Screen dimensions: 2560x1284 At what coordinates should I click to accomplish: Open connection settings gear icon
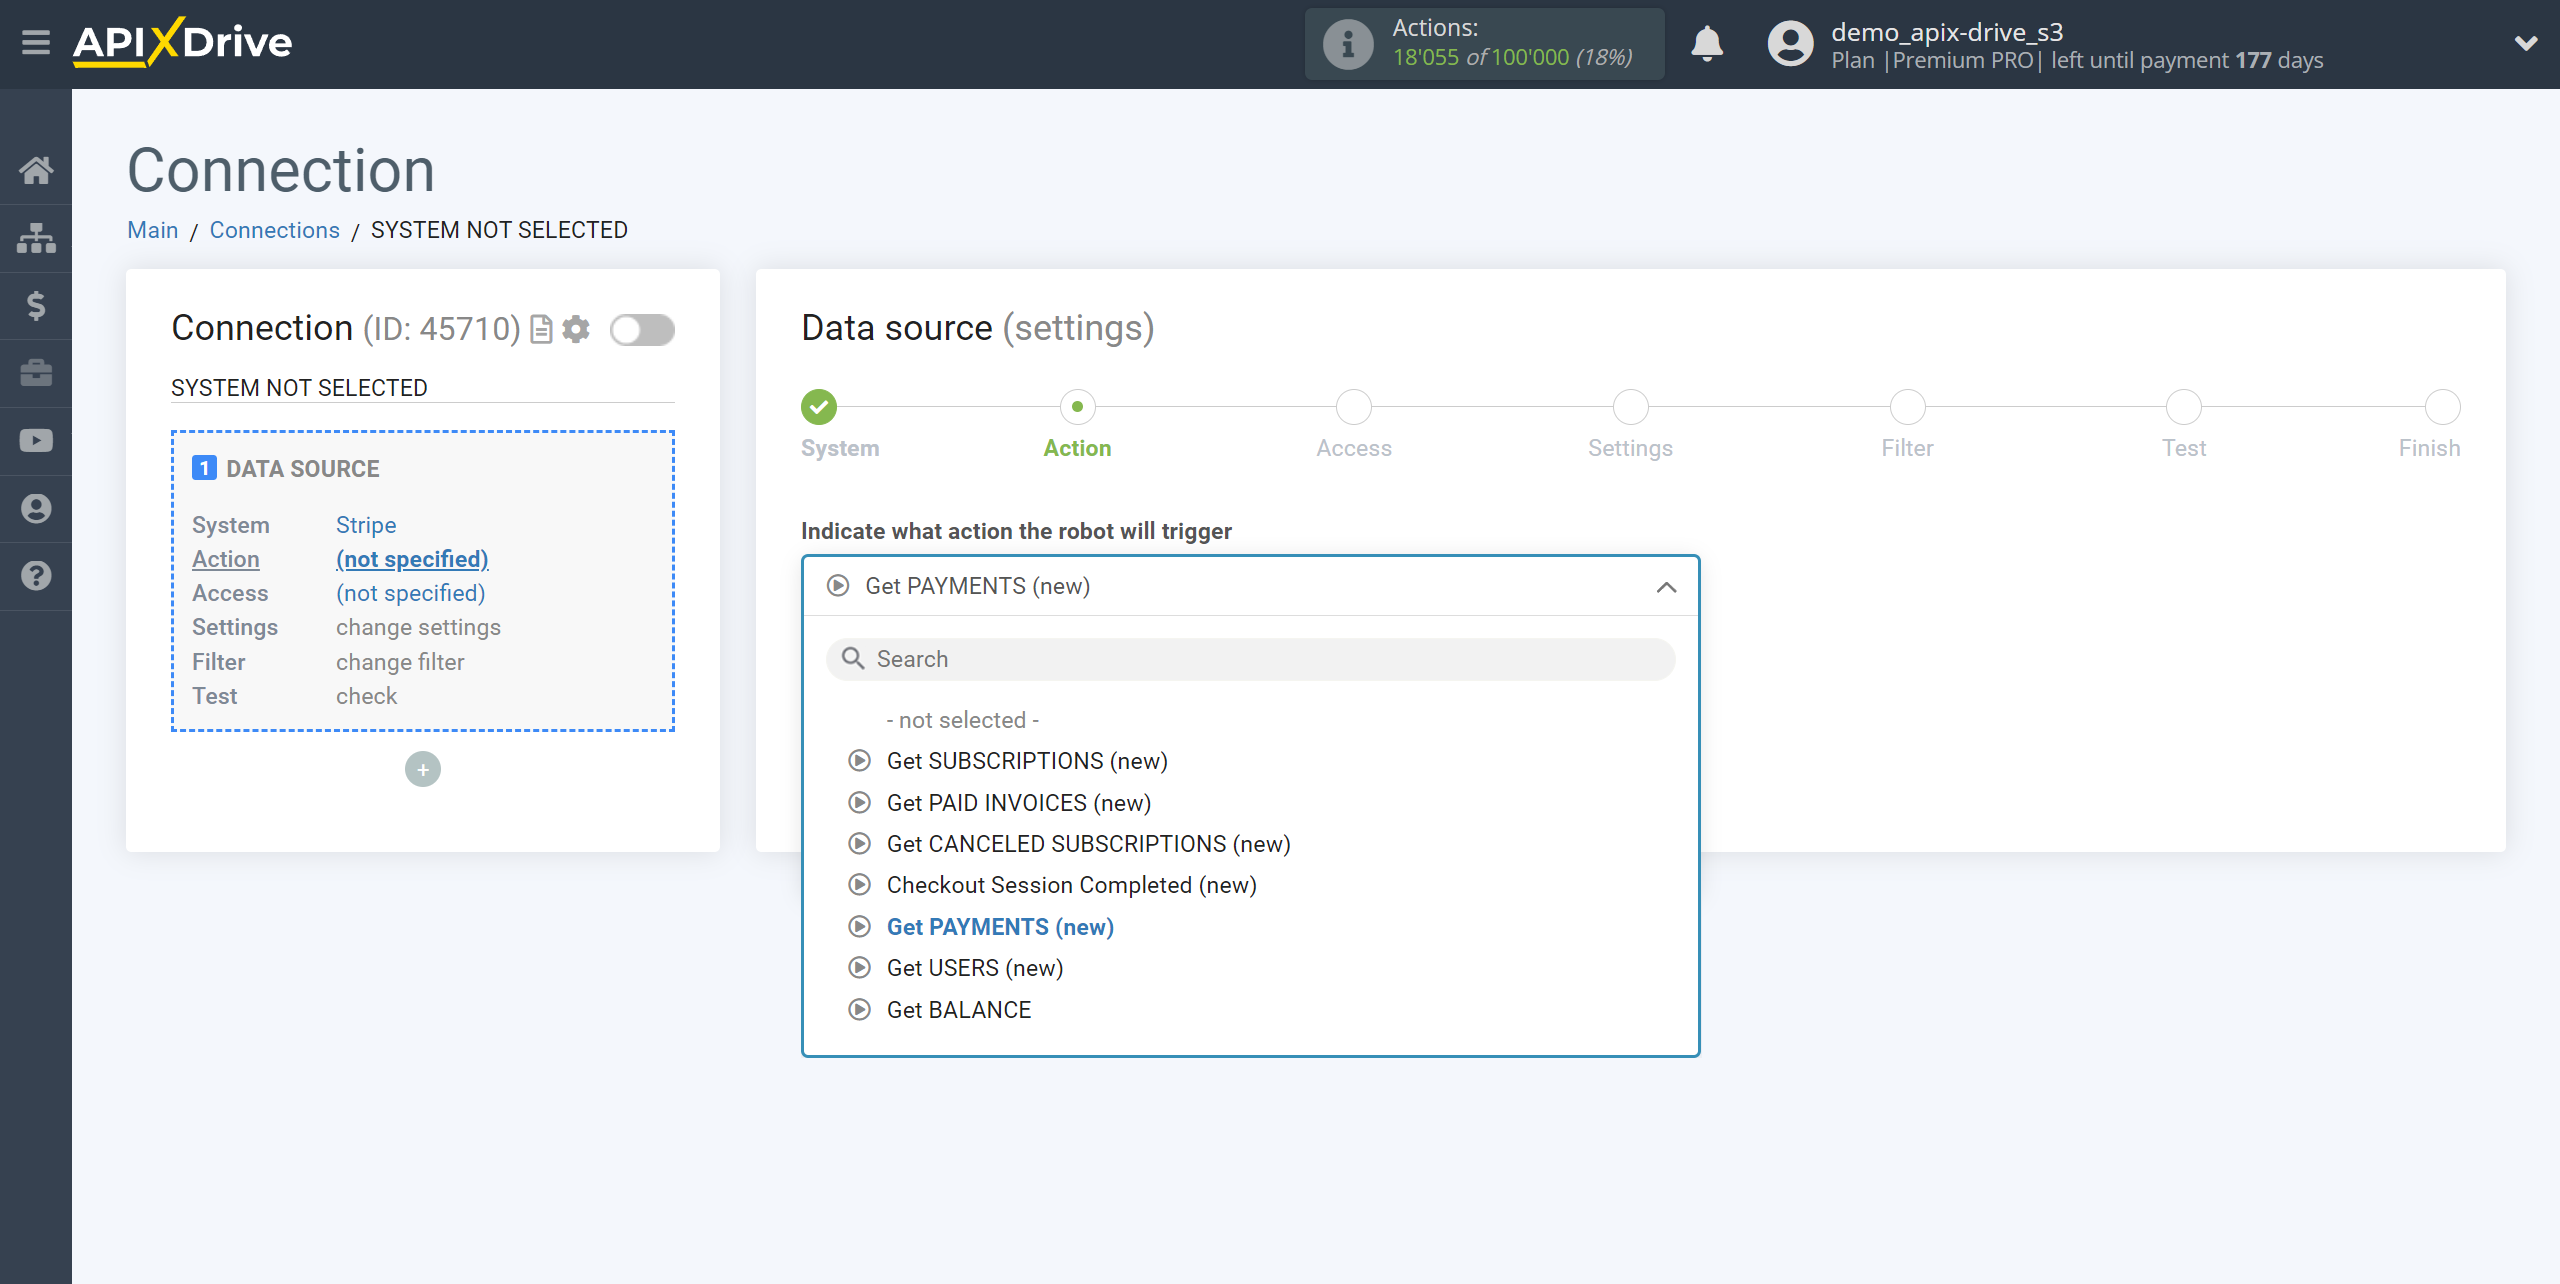[576, 329]
